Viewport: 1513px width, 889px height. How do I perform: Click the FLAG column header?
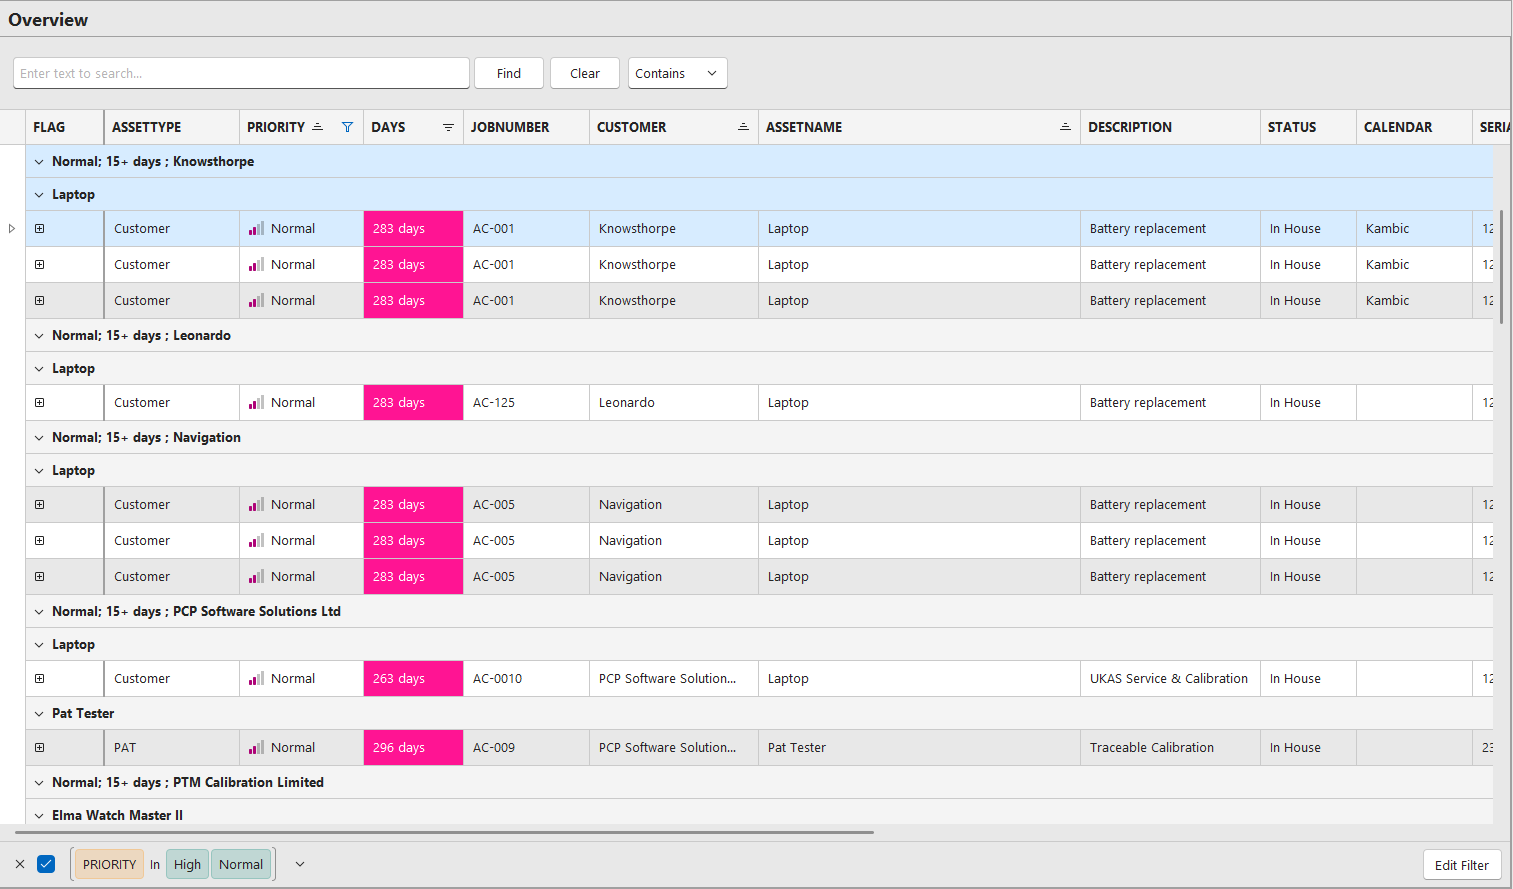[64, 127]
